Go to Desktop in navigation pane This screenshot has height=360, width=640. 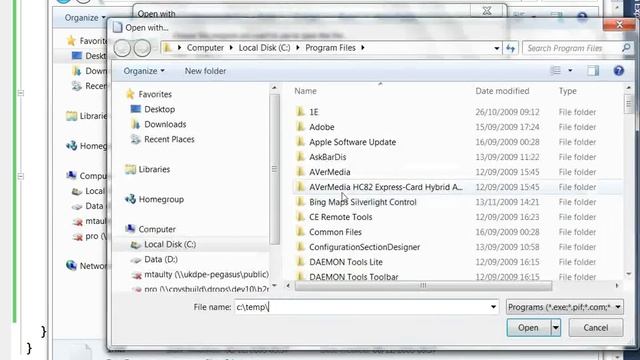click(x=160, y=109)
